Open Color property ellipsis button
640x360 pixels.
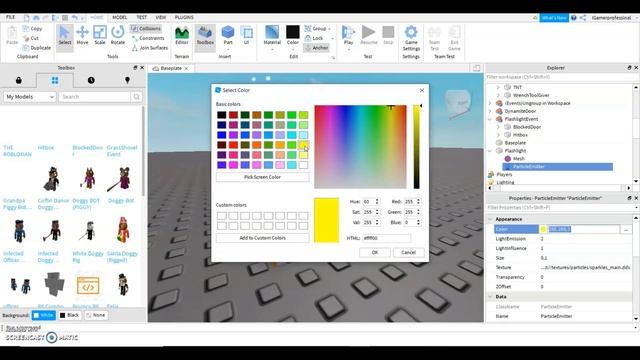(x=626, y=229)
